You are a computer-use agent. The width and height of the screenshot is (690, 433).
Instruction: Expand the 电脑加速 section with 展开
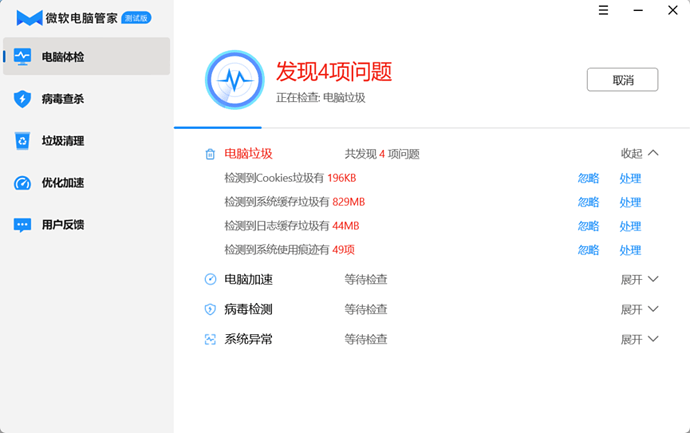(x=631, y=279)
